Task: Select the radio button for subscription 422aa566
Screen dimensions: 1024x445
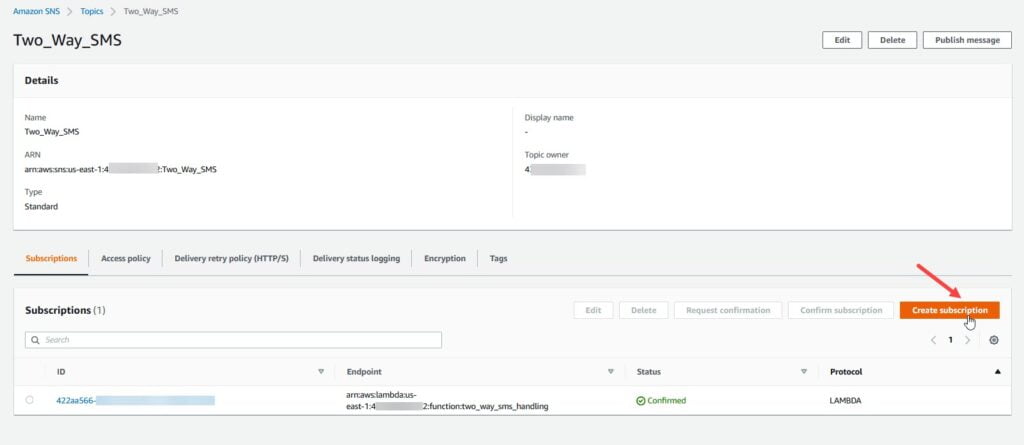Action: pos(29,400)
